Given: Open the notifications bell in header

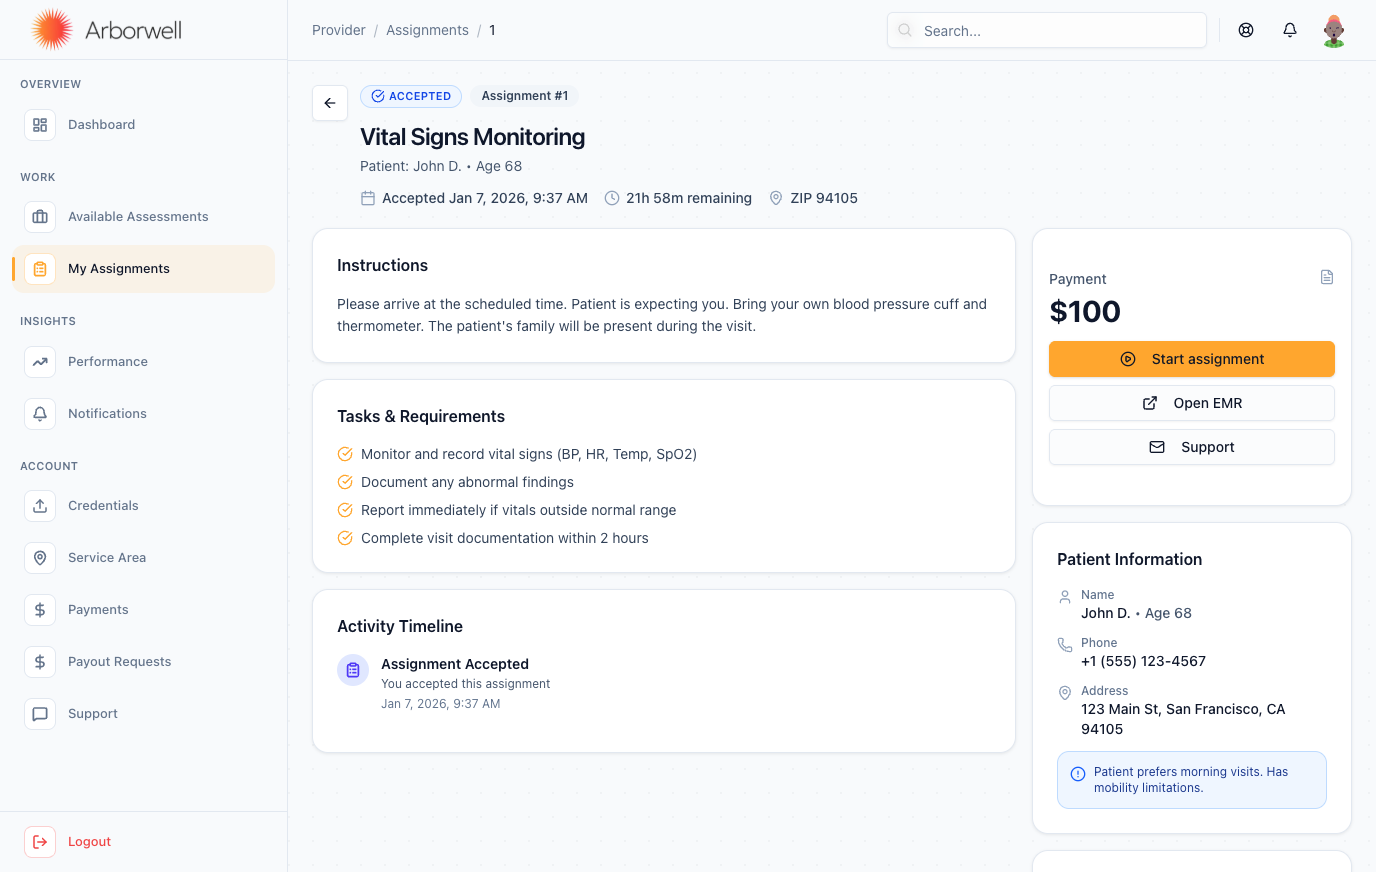Looking at the screenshot, I should [x=1290, y=30].
